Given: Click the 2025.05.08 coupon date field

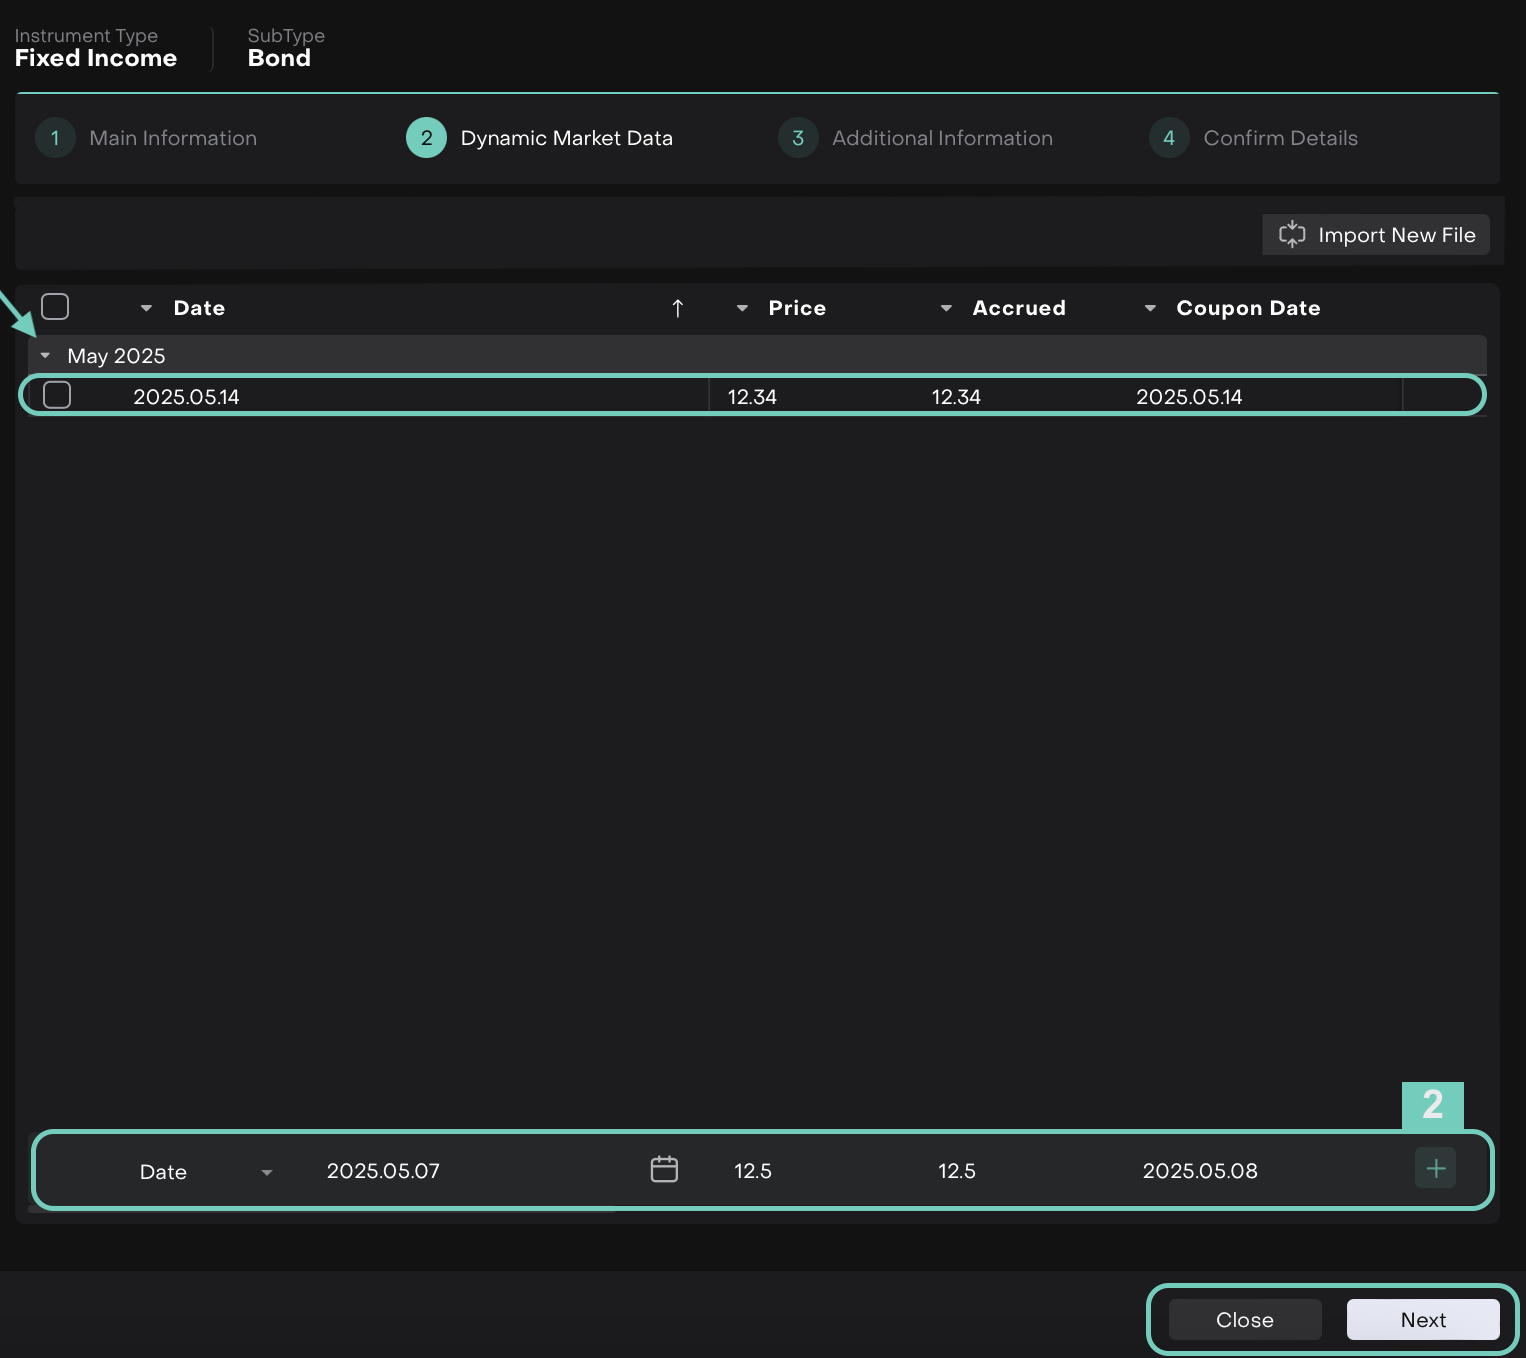Looking at the screenshot, I should coord(1200,1171).
